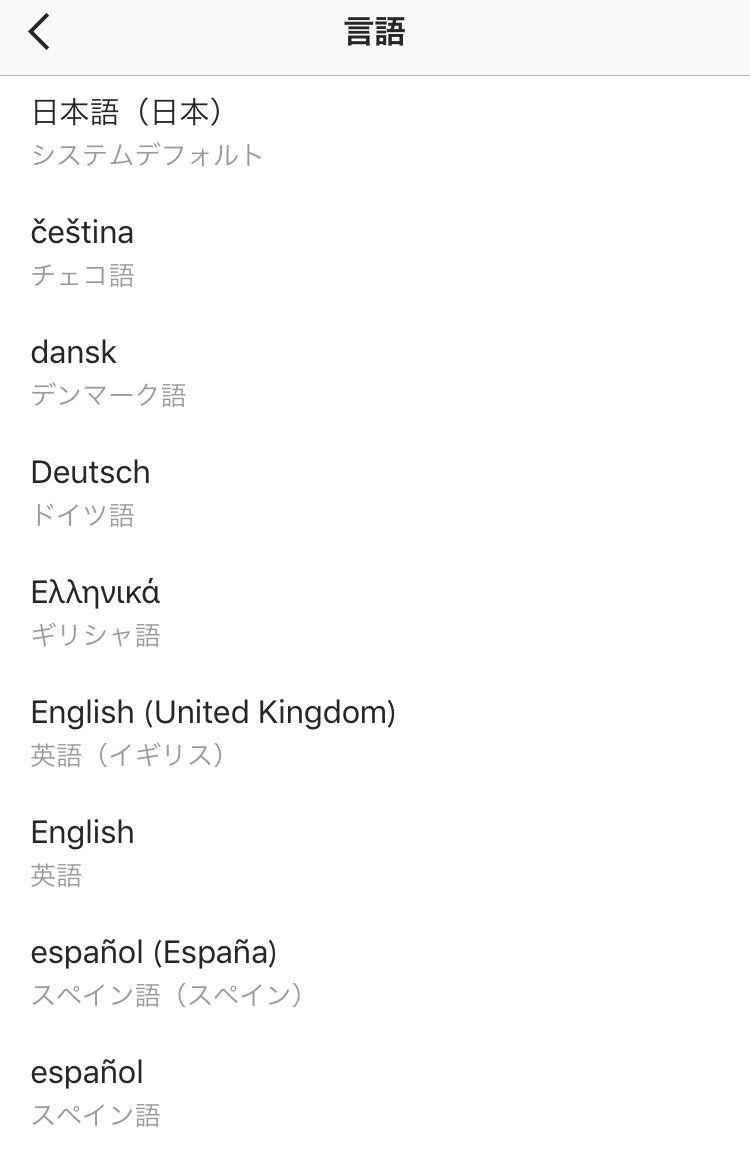Tap the back arrow icon

[39, 33]
